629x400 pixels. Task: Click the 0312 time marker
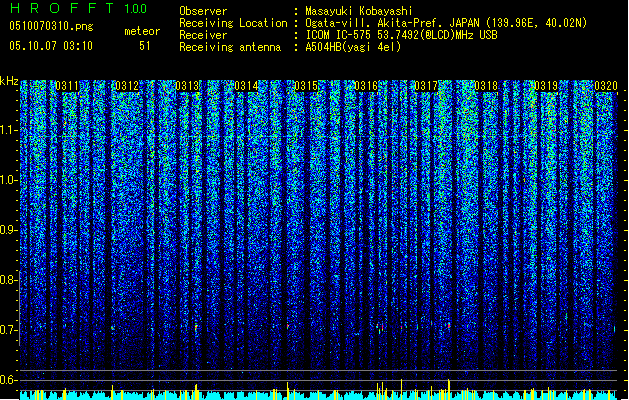click(x=127, y=86)
